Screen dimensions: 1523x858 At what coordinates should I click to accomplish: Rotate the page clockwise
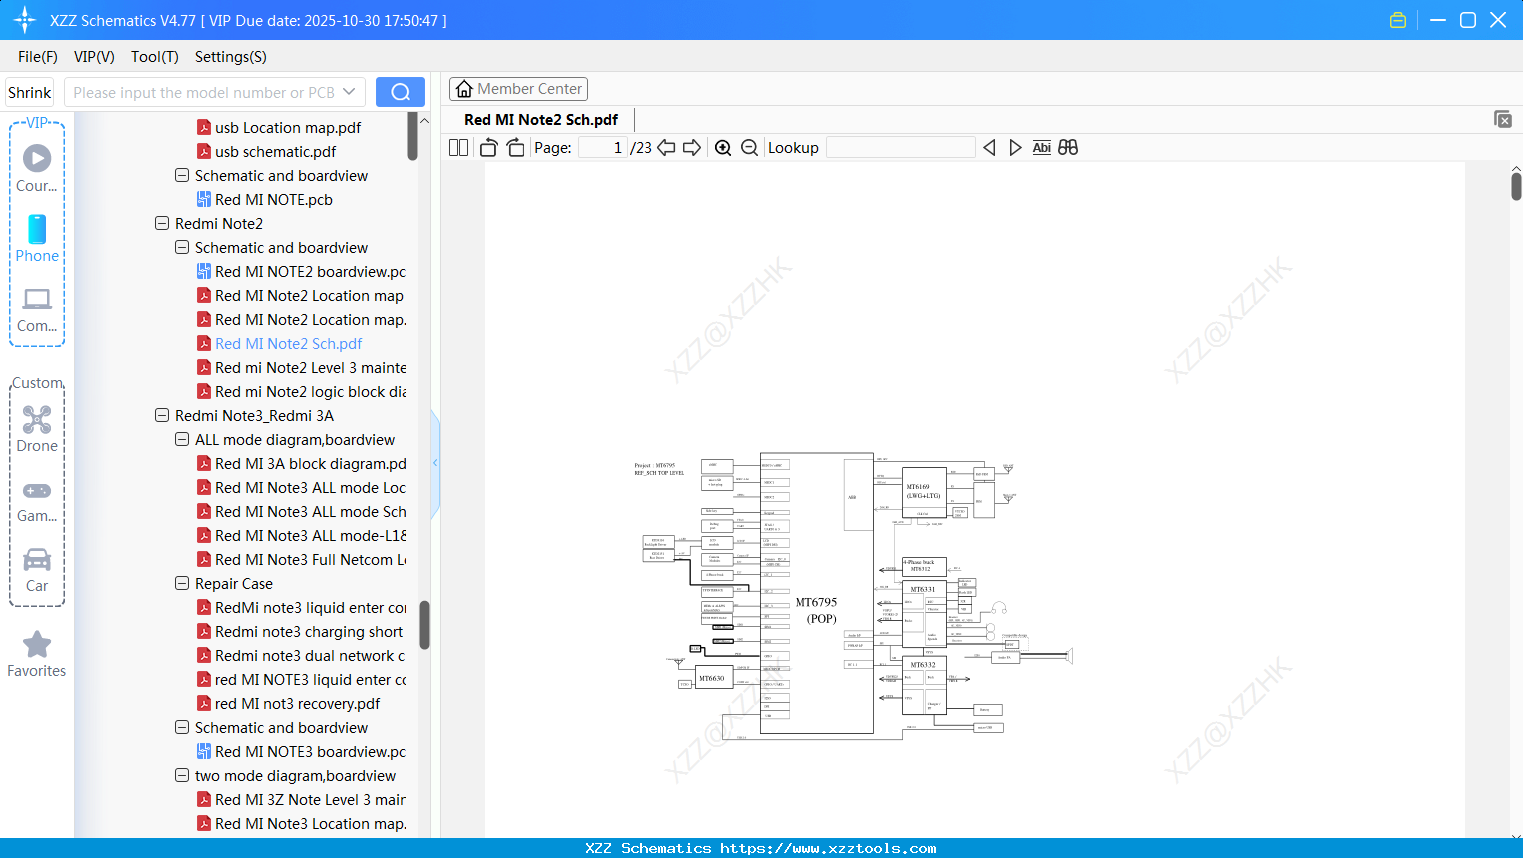[x=515, y=148]
